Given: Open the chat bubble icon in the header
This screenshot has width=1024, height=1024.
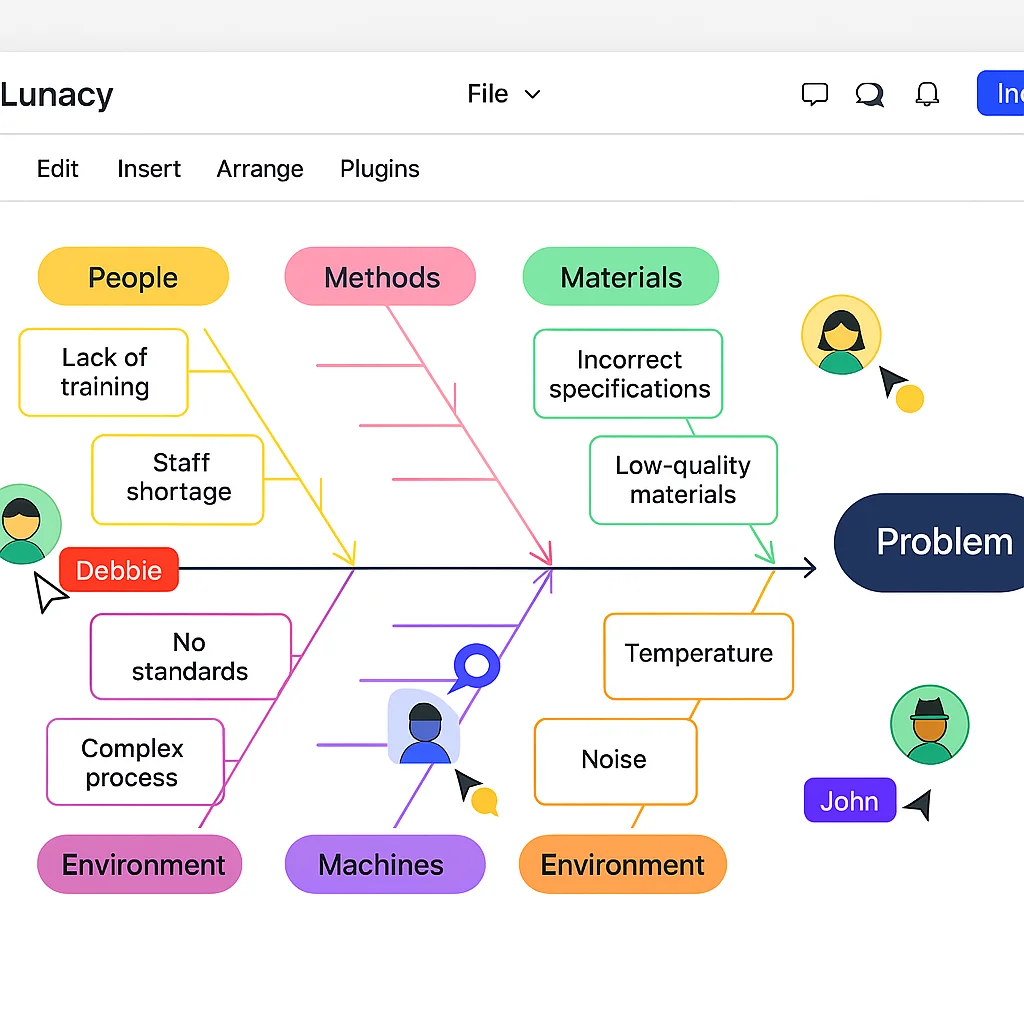Looking at the screenshot, I should click(x=869, y=93).
